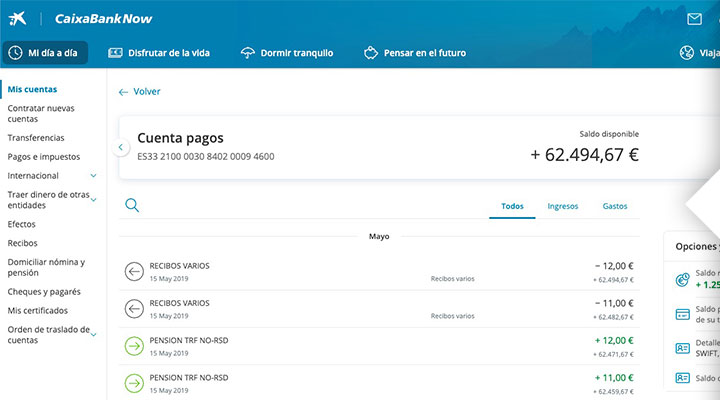Click the card icon in Opciones panel
Viewport: 720px width, 400px height.
[682, 315]
